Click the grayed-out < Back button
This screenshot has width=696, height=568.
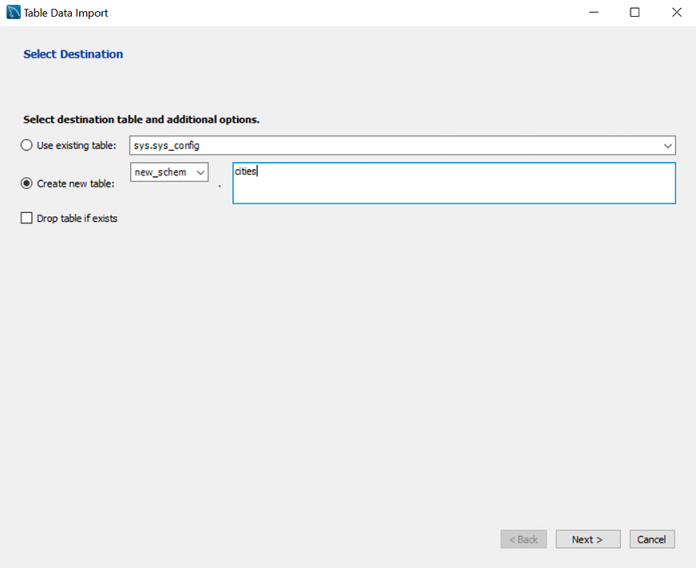[523, 539]
